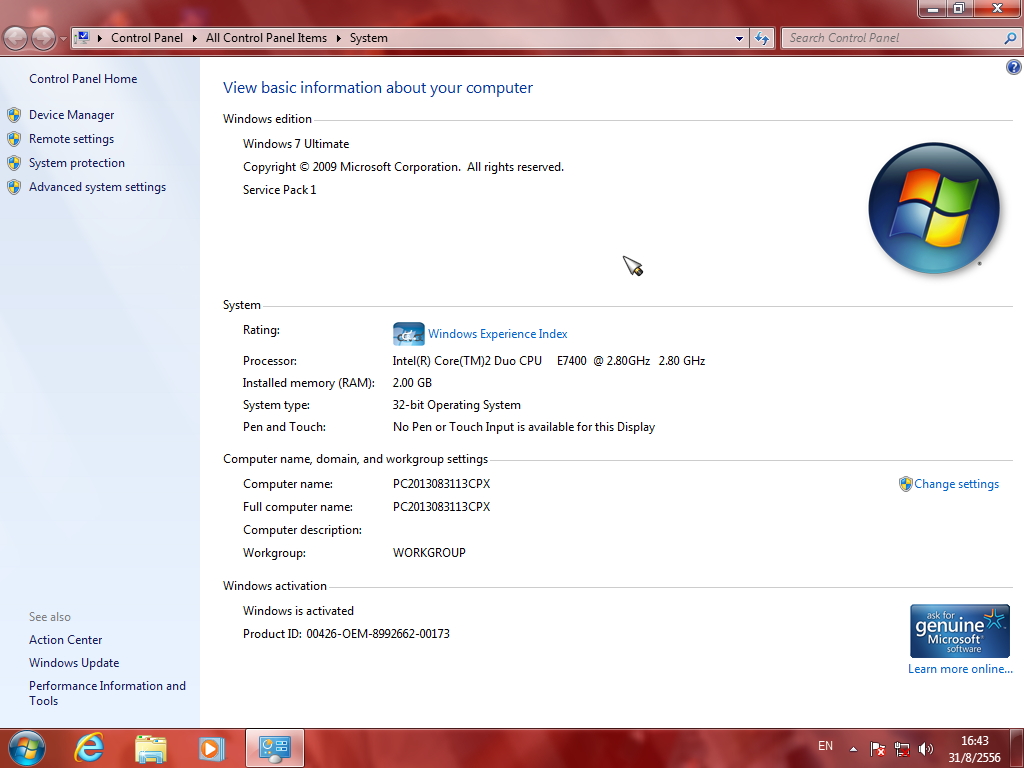Click the Control Panel taskbar button
The width and height of the screenshot is (1024, 768).
tap(275, 748)
